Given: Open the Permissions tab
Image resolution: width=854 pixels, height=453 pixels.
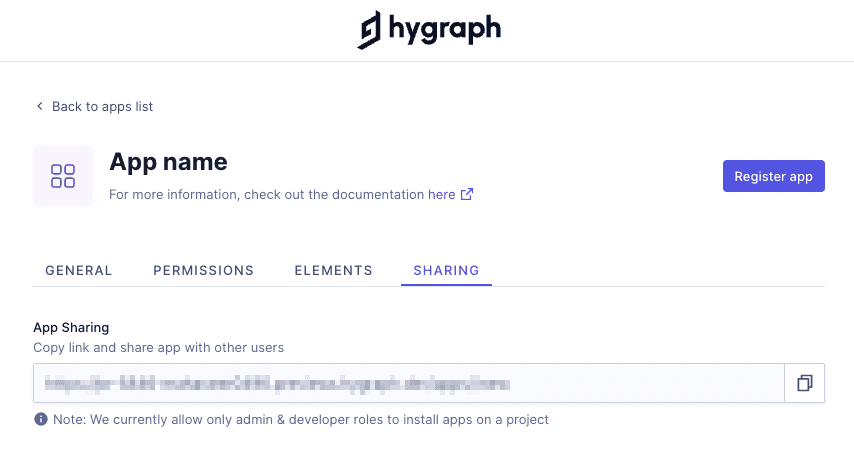Looking at the screenshot, I should click(x=203, y=270).
